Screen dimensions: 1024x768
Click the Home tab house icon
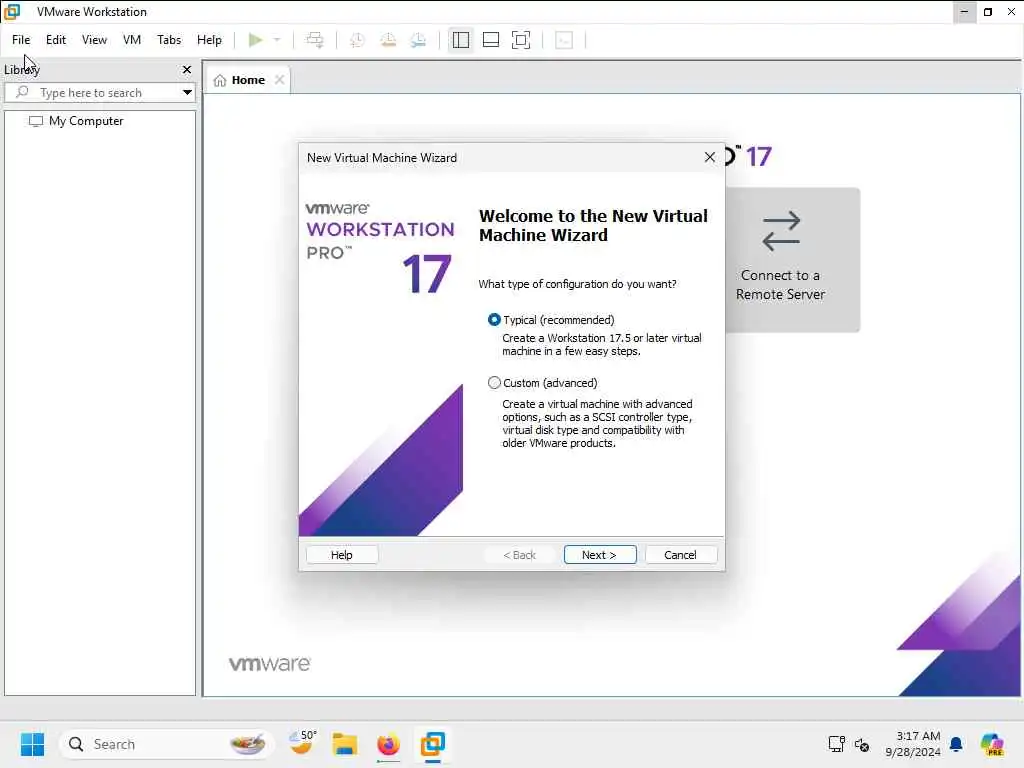pyautogui.click(x=220, y=80)
